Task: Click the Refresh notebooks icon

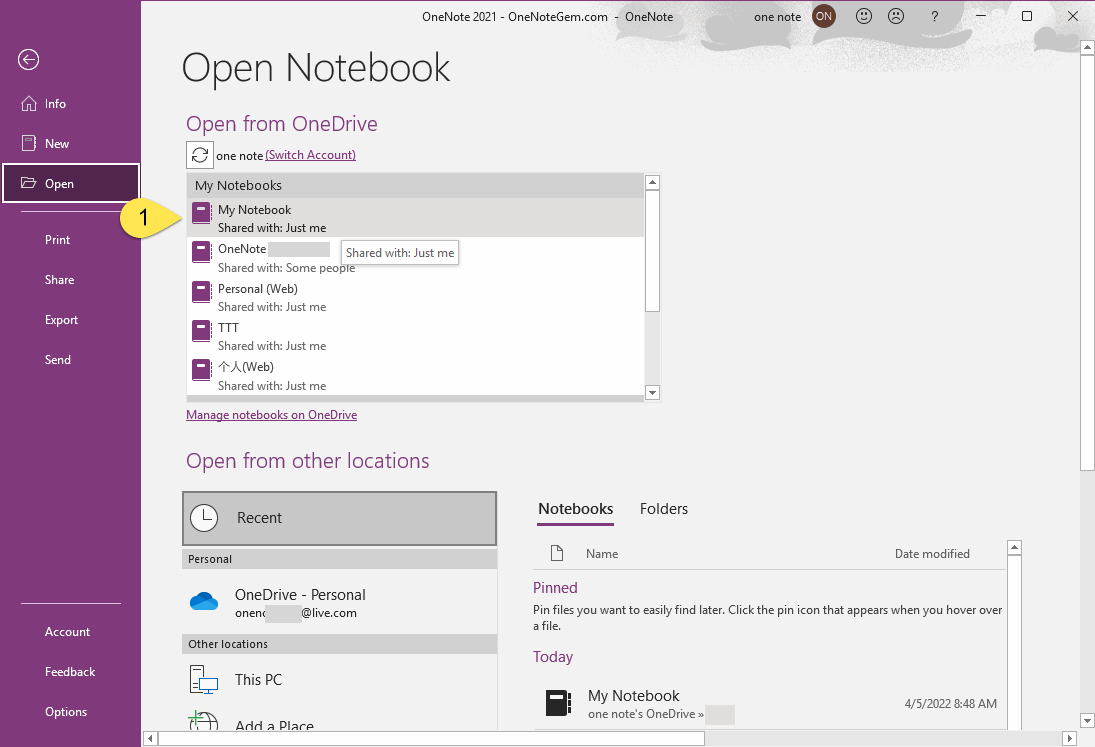Action: (x=199, y=154)
